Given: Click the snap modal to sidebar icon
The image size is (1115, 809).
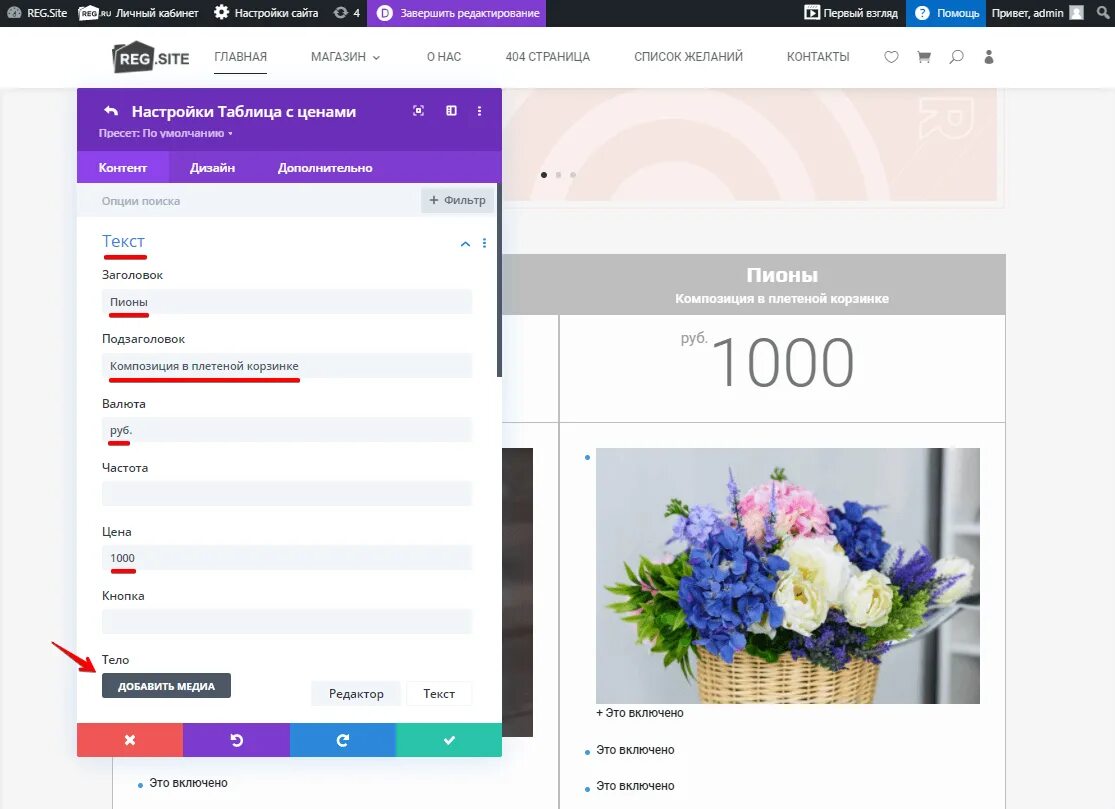Looking at the screenshot, I should tap(452, 111).
